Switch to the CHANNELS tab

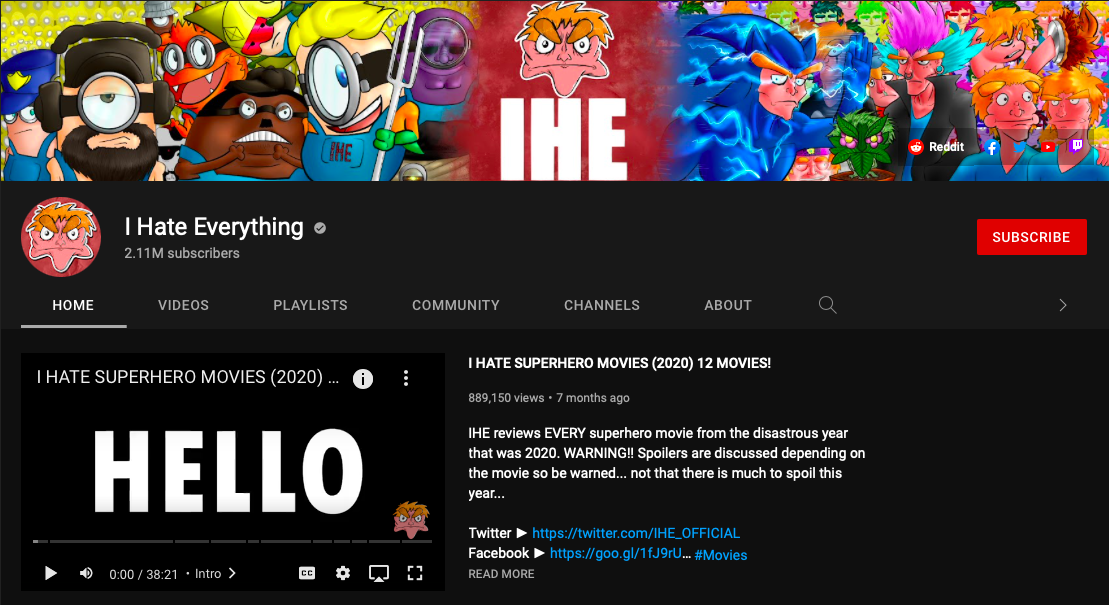coord(602,305)
